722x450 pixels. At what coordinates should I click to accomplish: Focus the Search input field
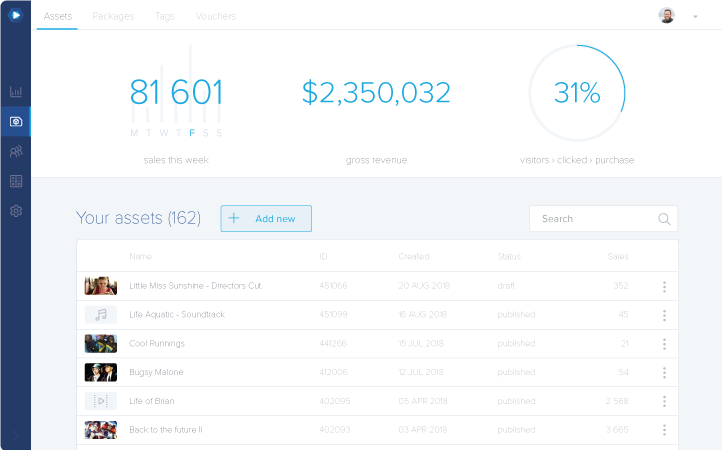click(x=603, y=218)
